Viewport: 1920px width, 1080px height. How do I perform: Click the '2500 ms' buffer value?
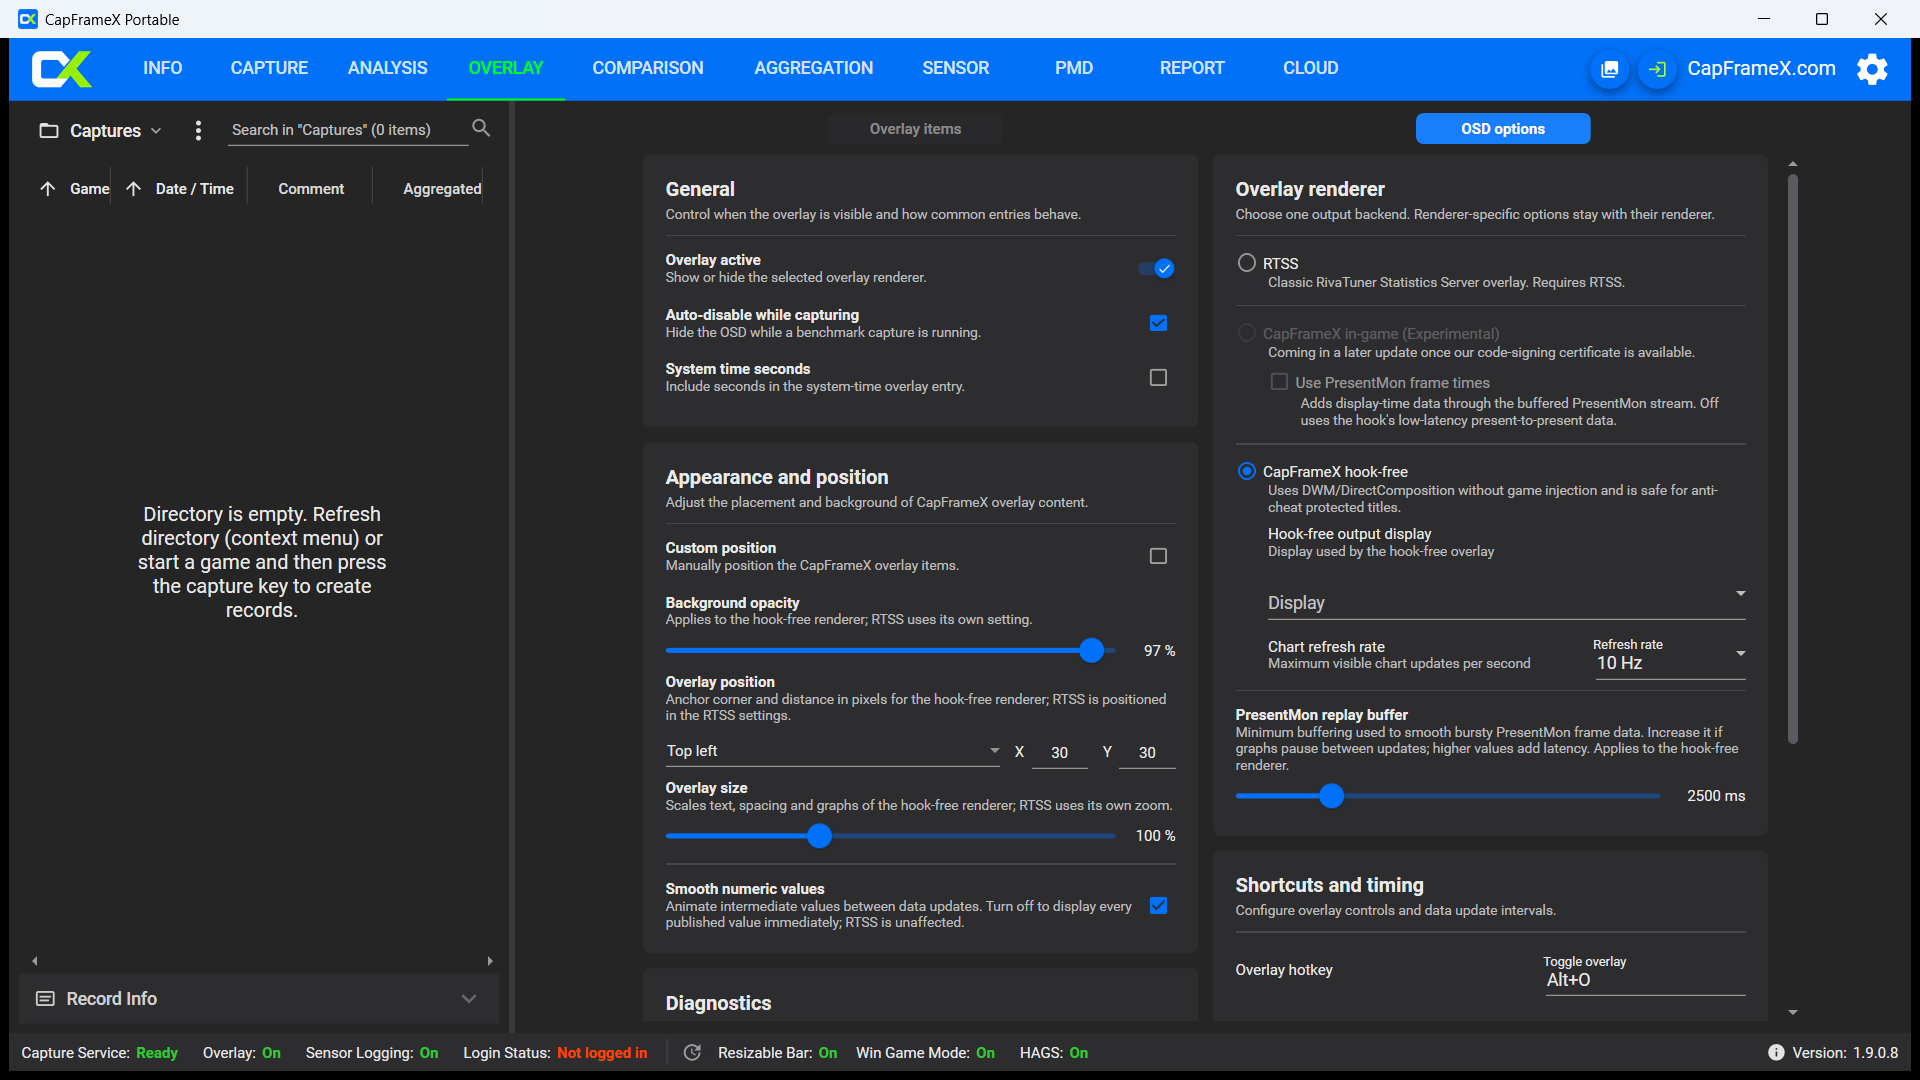tap(1716, 796)
